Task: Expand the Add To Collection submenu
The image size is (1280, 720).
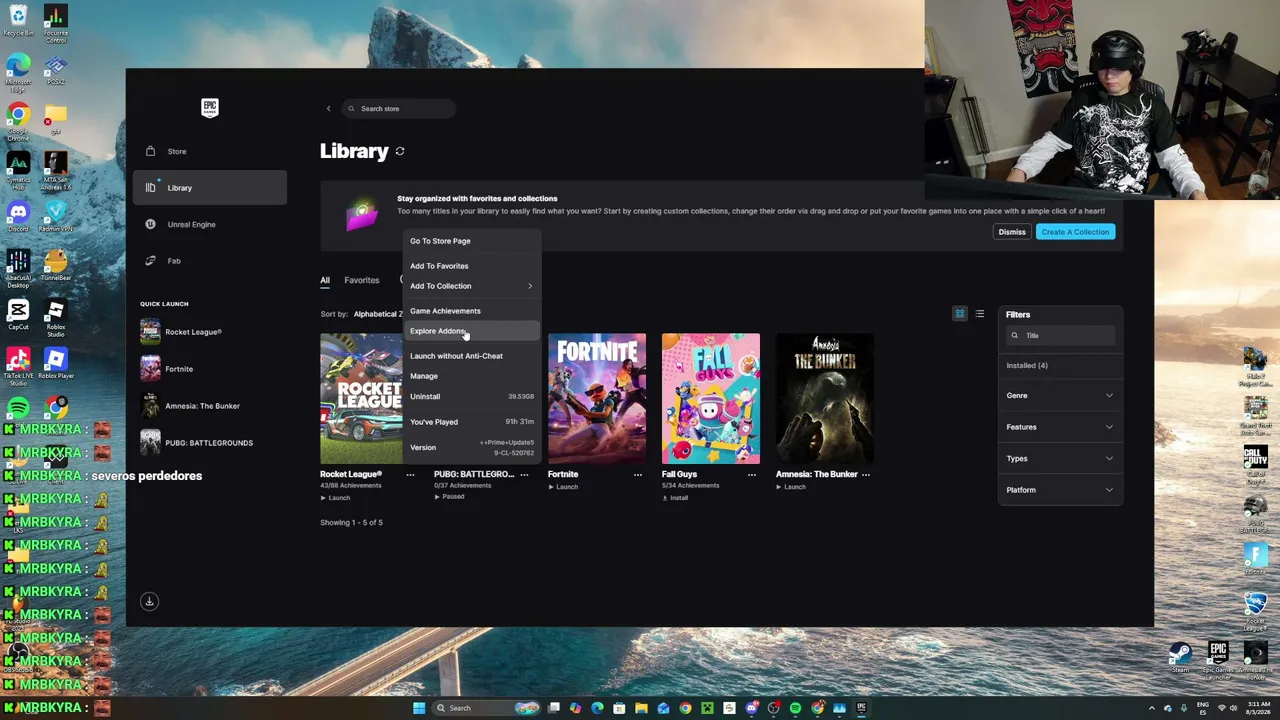Action: [x=471, y=286]
